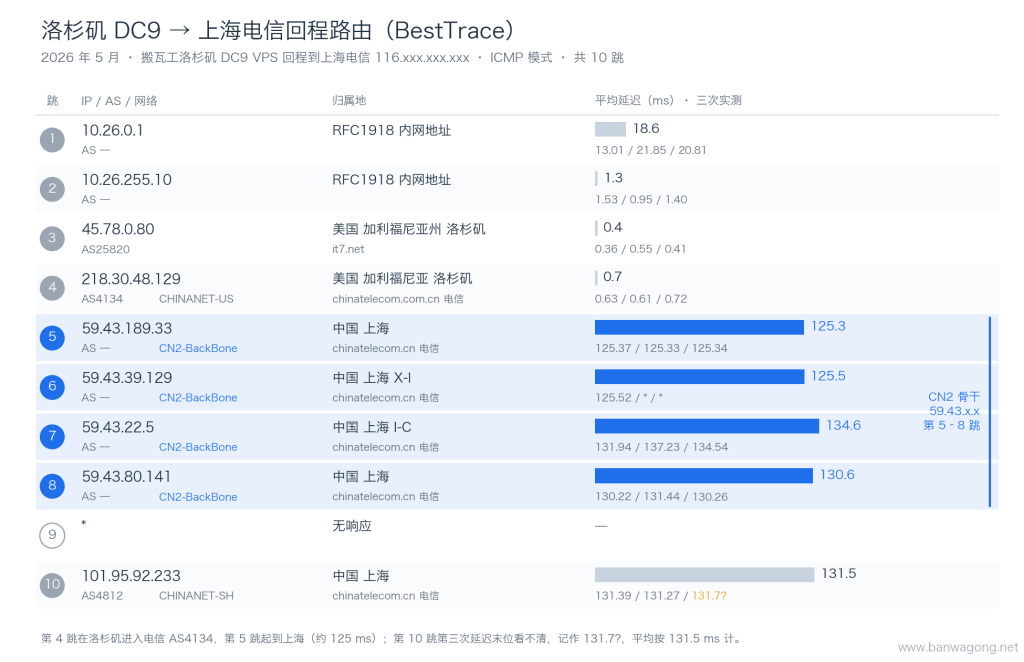1024x662 pixels.
Task: Click it7.net domain under hop 3
Action: tap(348, 249)
